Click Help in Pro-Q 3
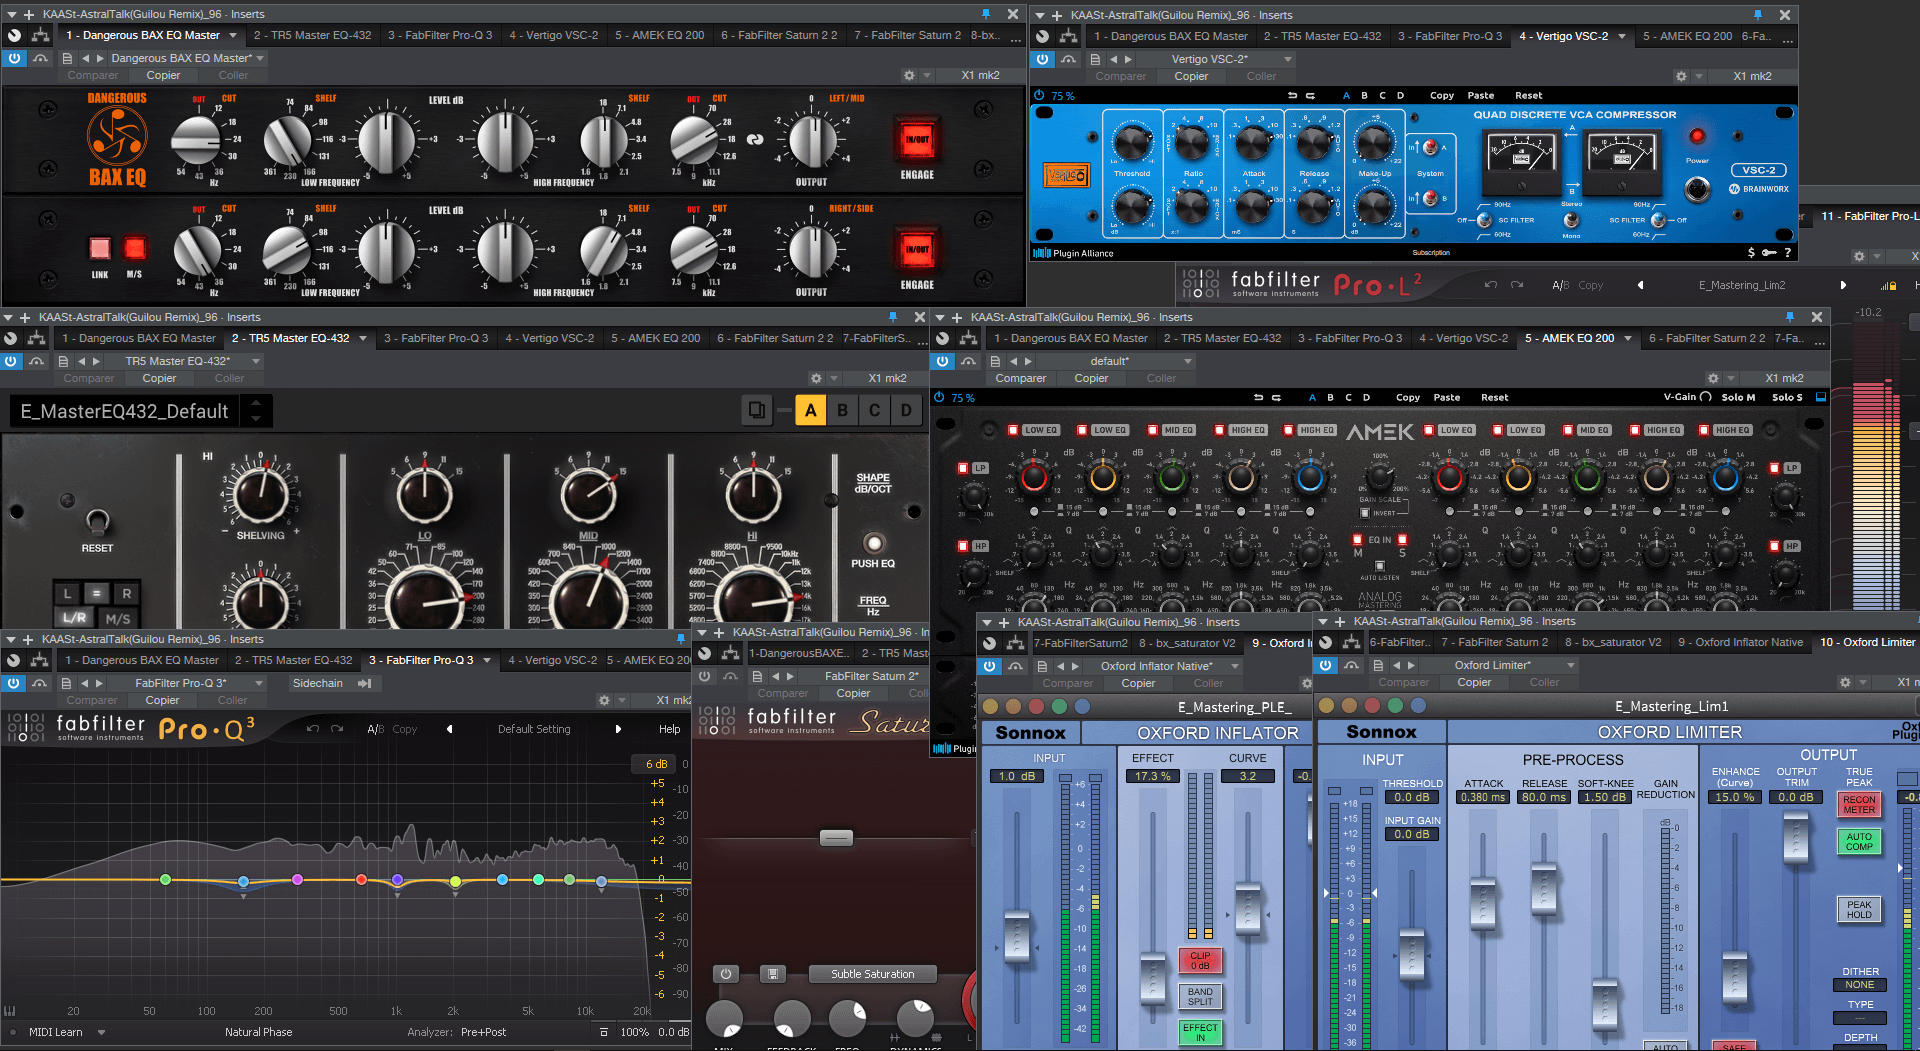This screenshot has height=1051, width=1920. point(669,729)
